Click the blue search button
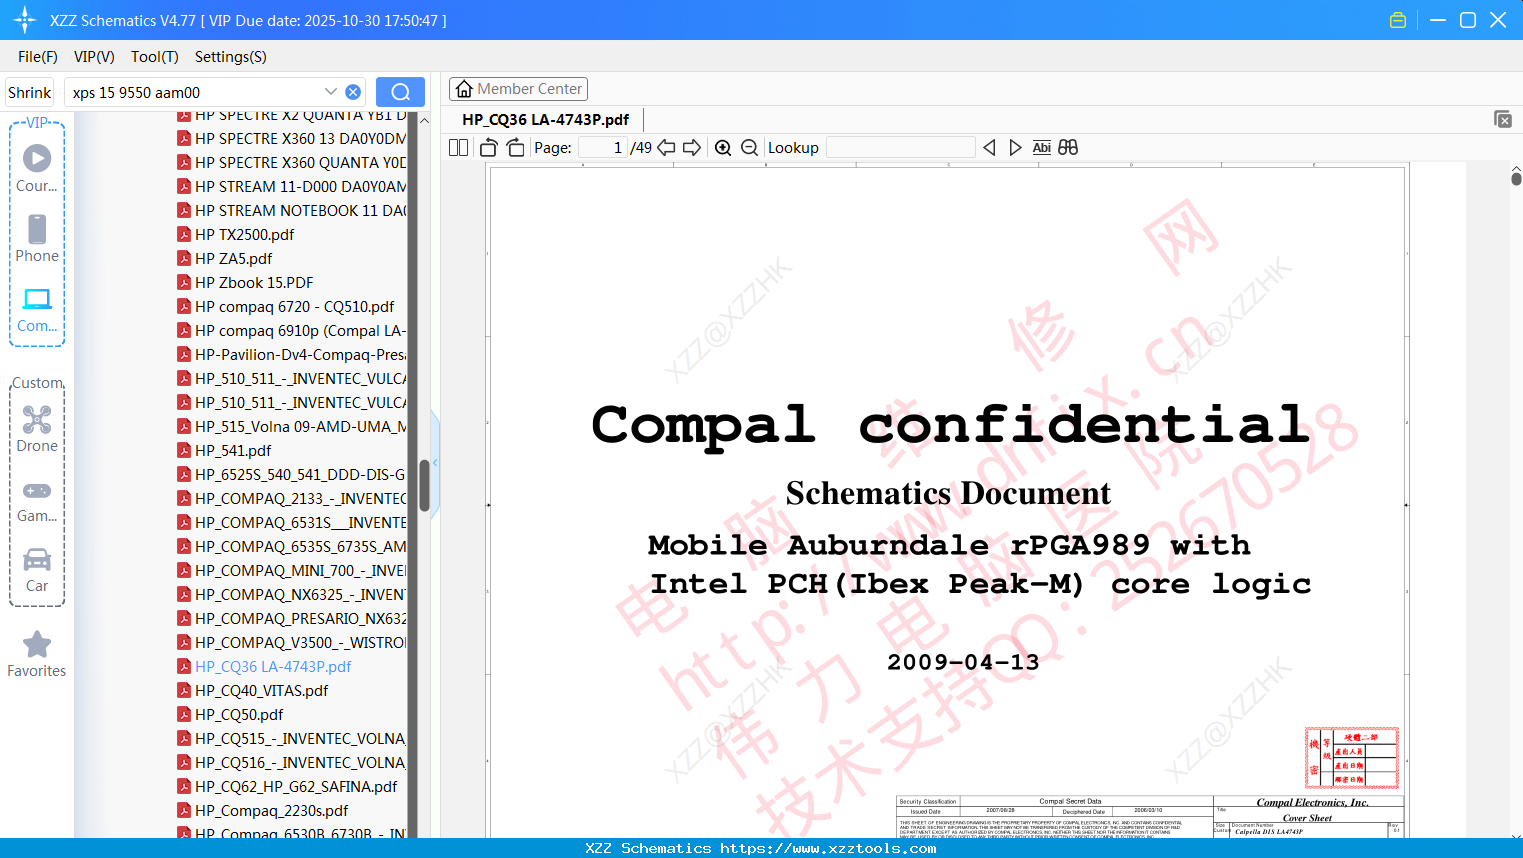 (400, 92)
